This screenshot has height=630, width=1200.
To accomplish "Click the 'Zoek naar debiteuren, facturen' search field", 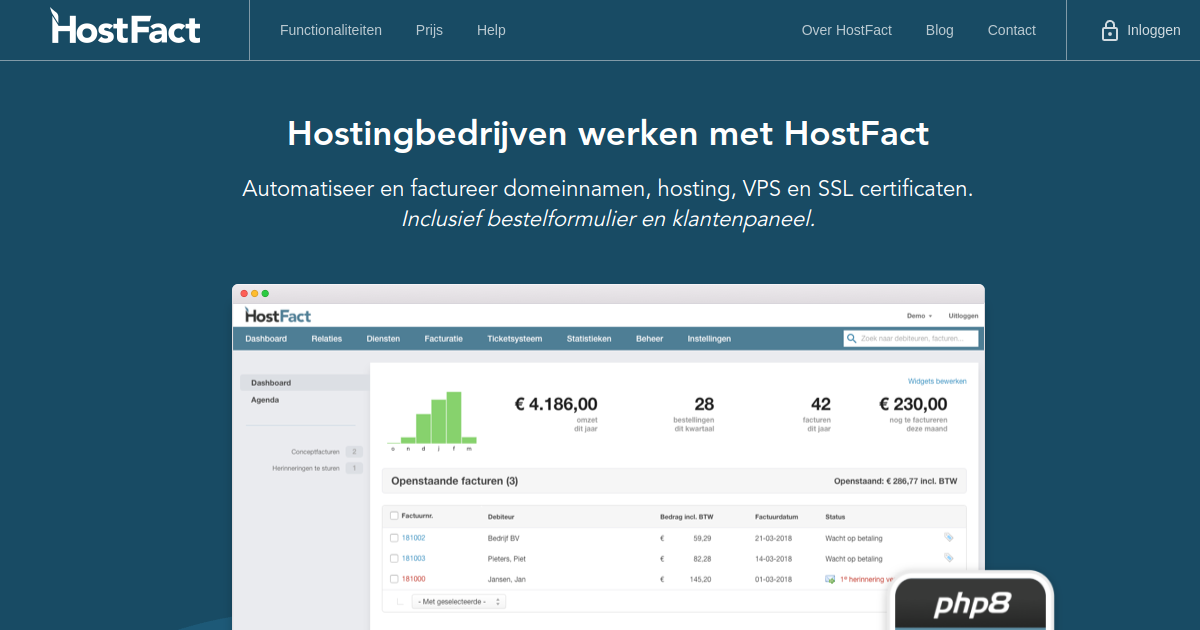I will coord(911,339).
